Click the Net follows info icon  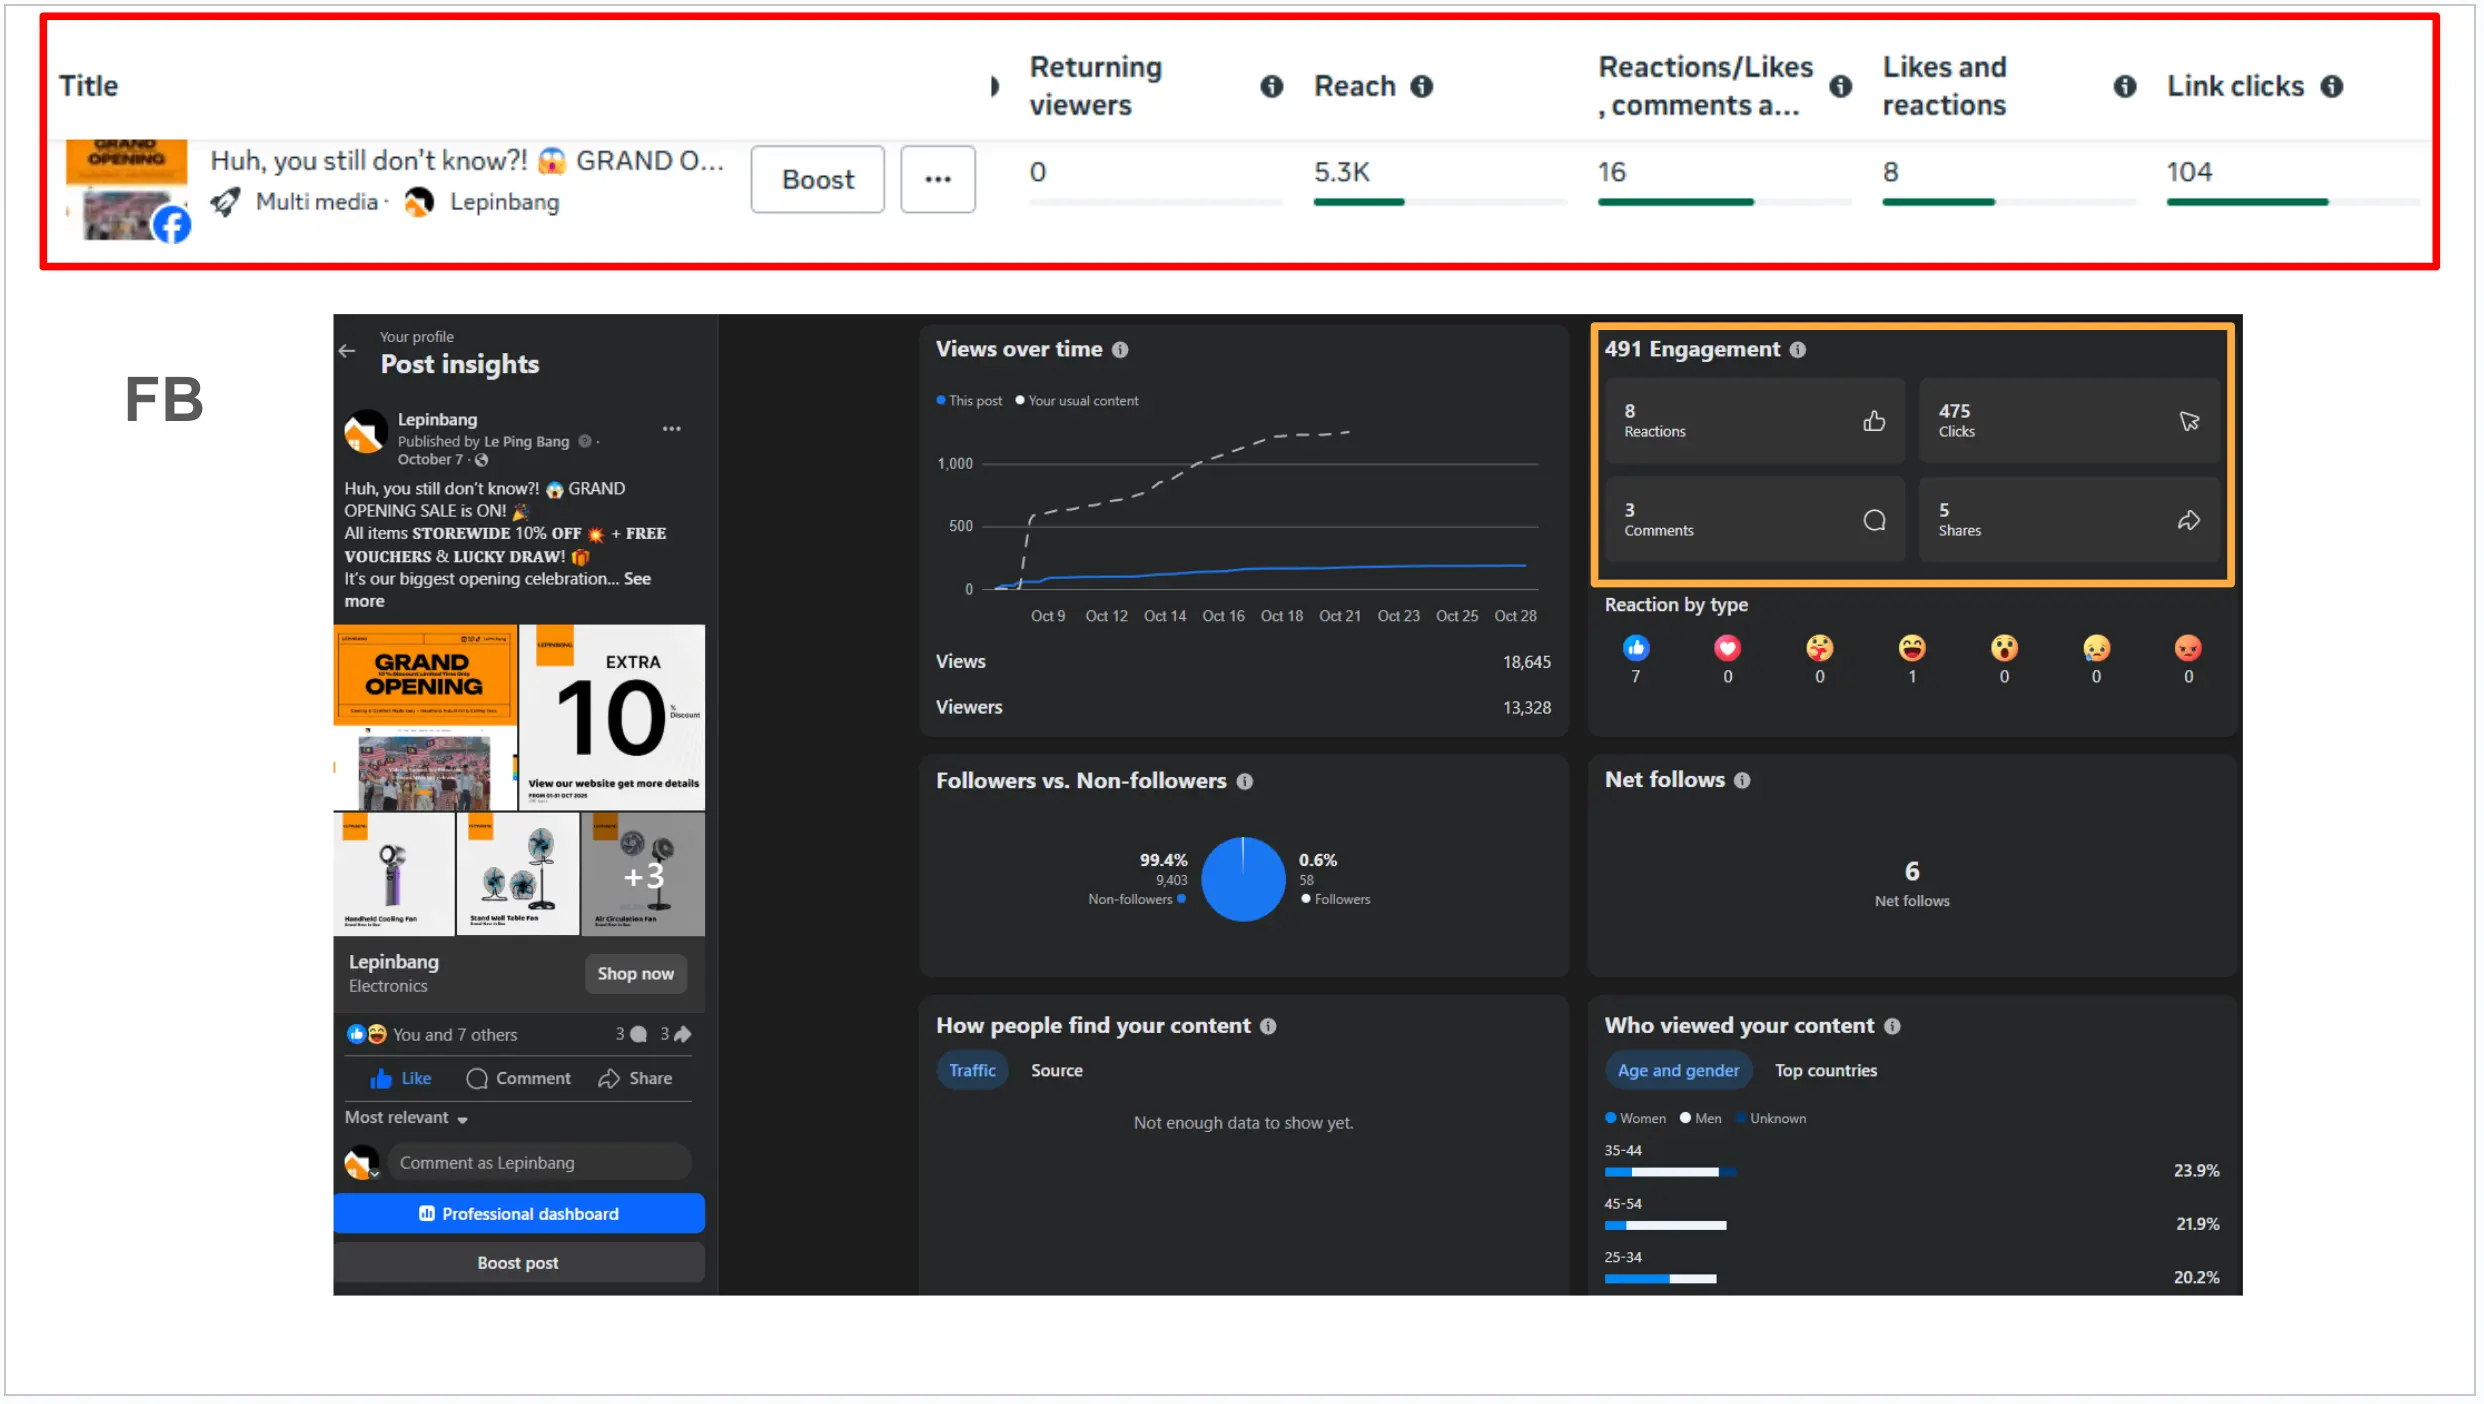pyautogui.click(x=1742, y=781)
